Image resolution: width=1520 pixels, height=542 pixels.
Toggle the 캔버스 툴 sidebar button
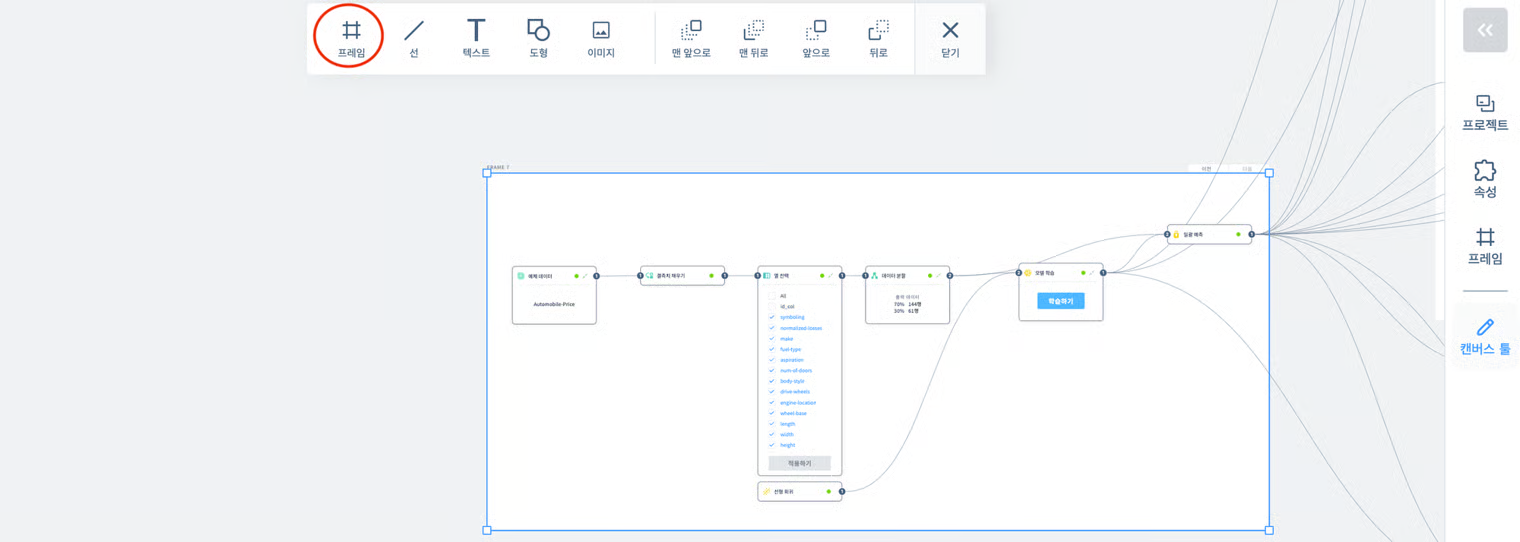pyautogui.click(x=1485, y=337)
